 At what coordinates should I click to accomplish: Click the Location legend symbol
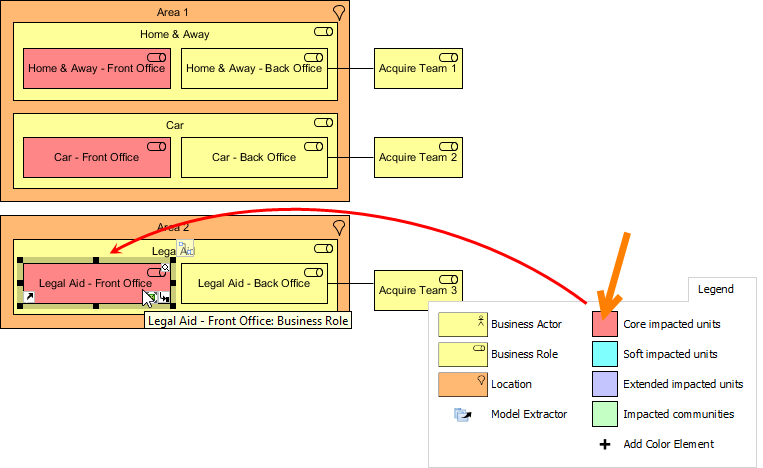462,384
